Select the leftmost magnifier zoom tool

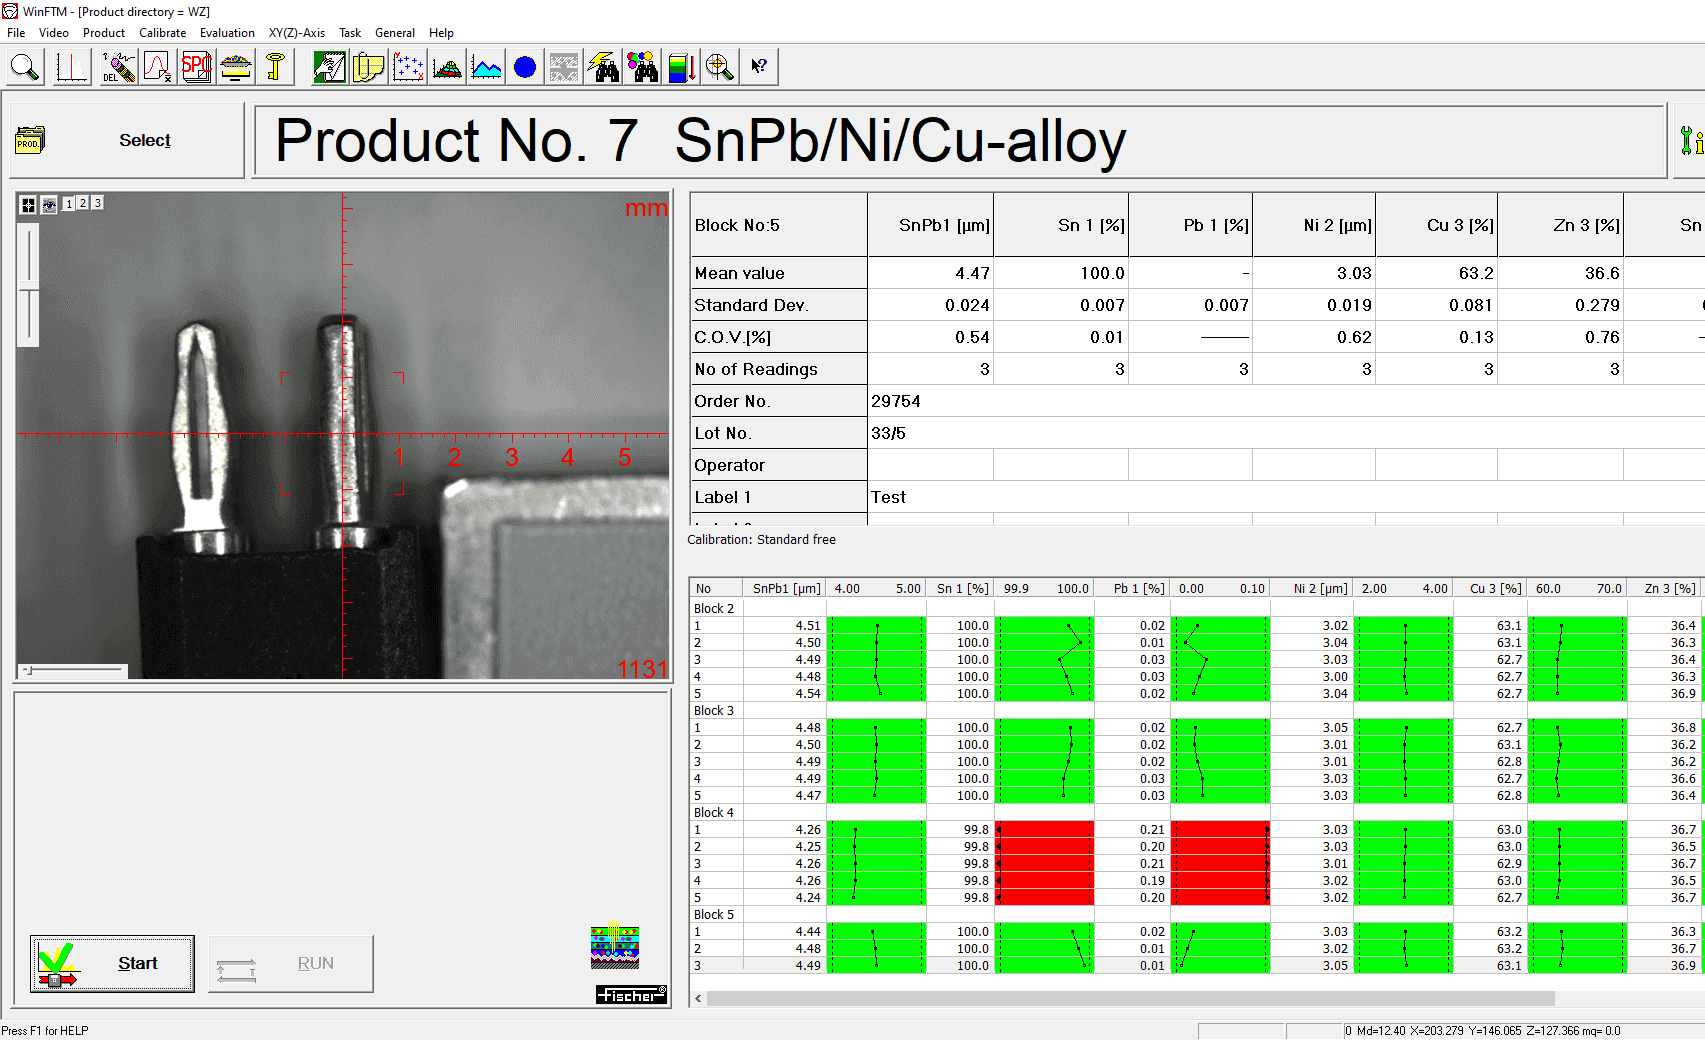coord(24,66)
